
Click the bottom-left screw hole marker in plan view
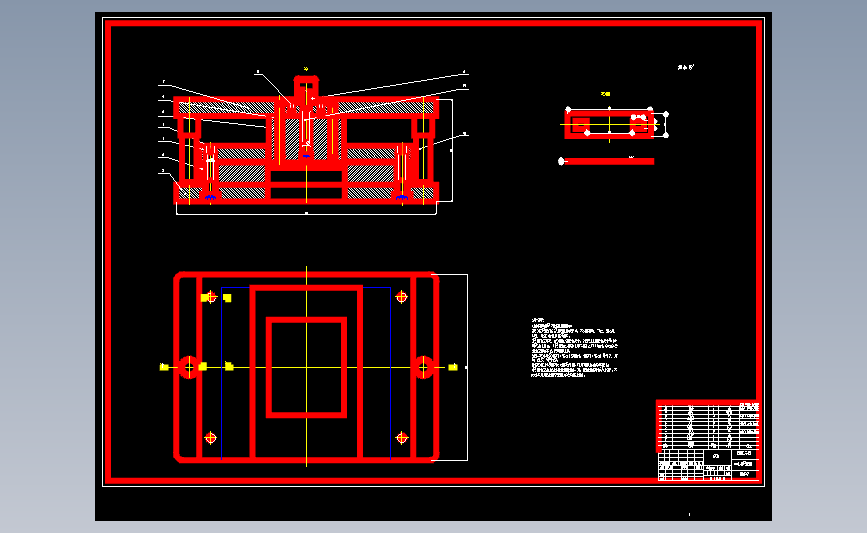pos(210,438)
